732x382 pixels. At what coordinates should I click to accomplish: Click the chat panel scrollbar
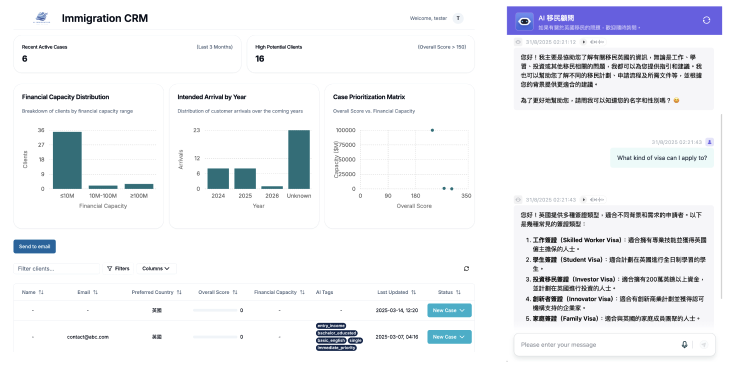click(x=721, y=205)
